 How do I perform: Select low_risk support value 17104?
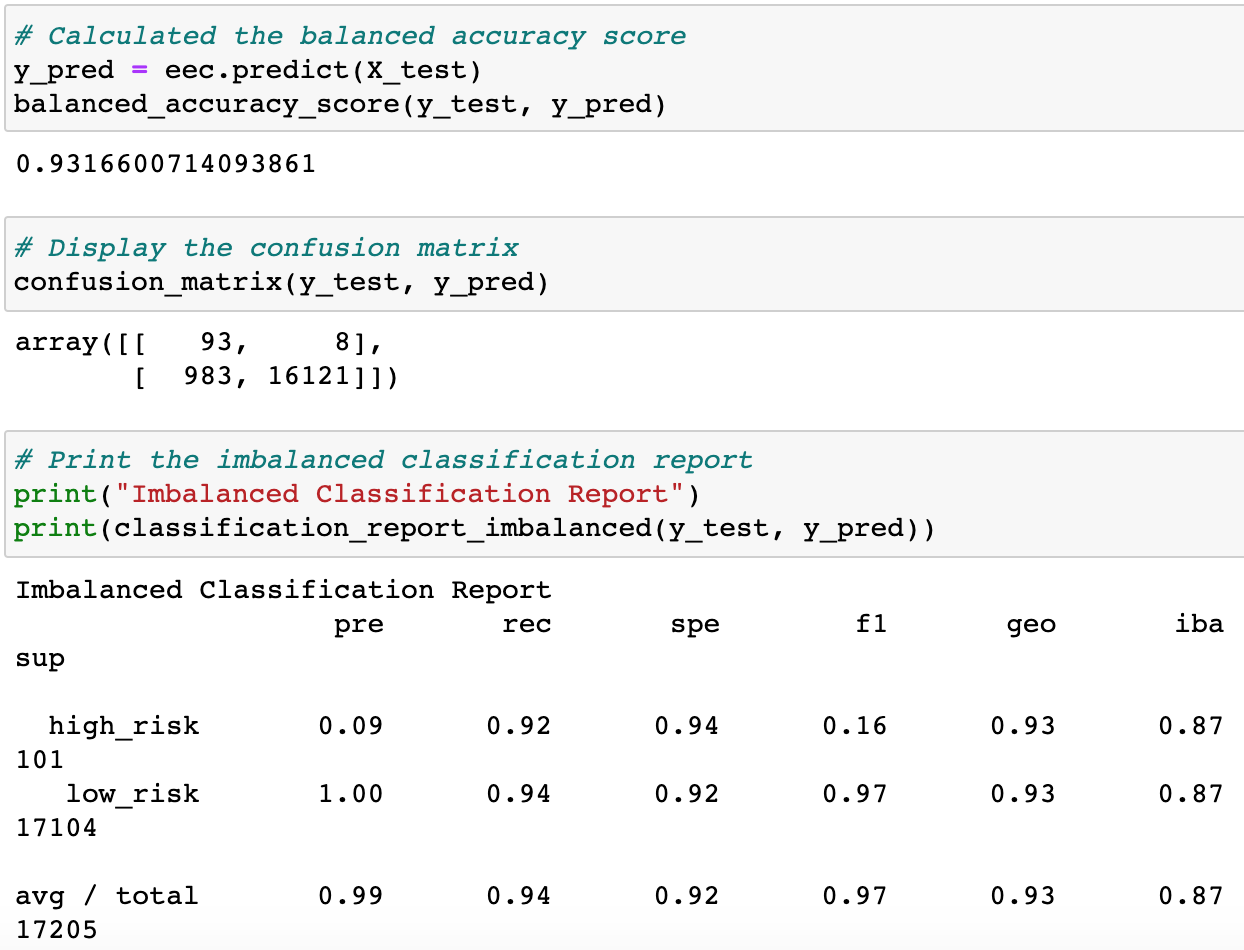[57, 829]
